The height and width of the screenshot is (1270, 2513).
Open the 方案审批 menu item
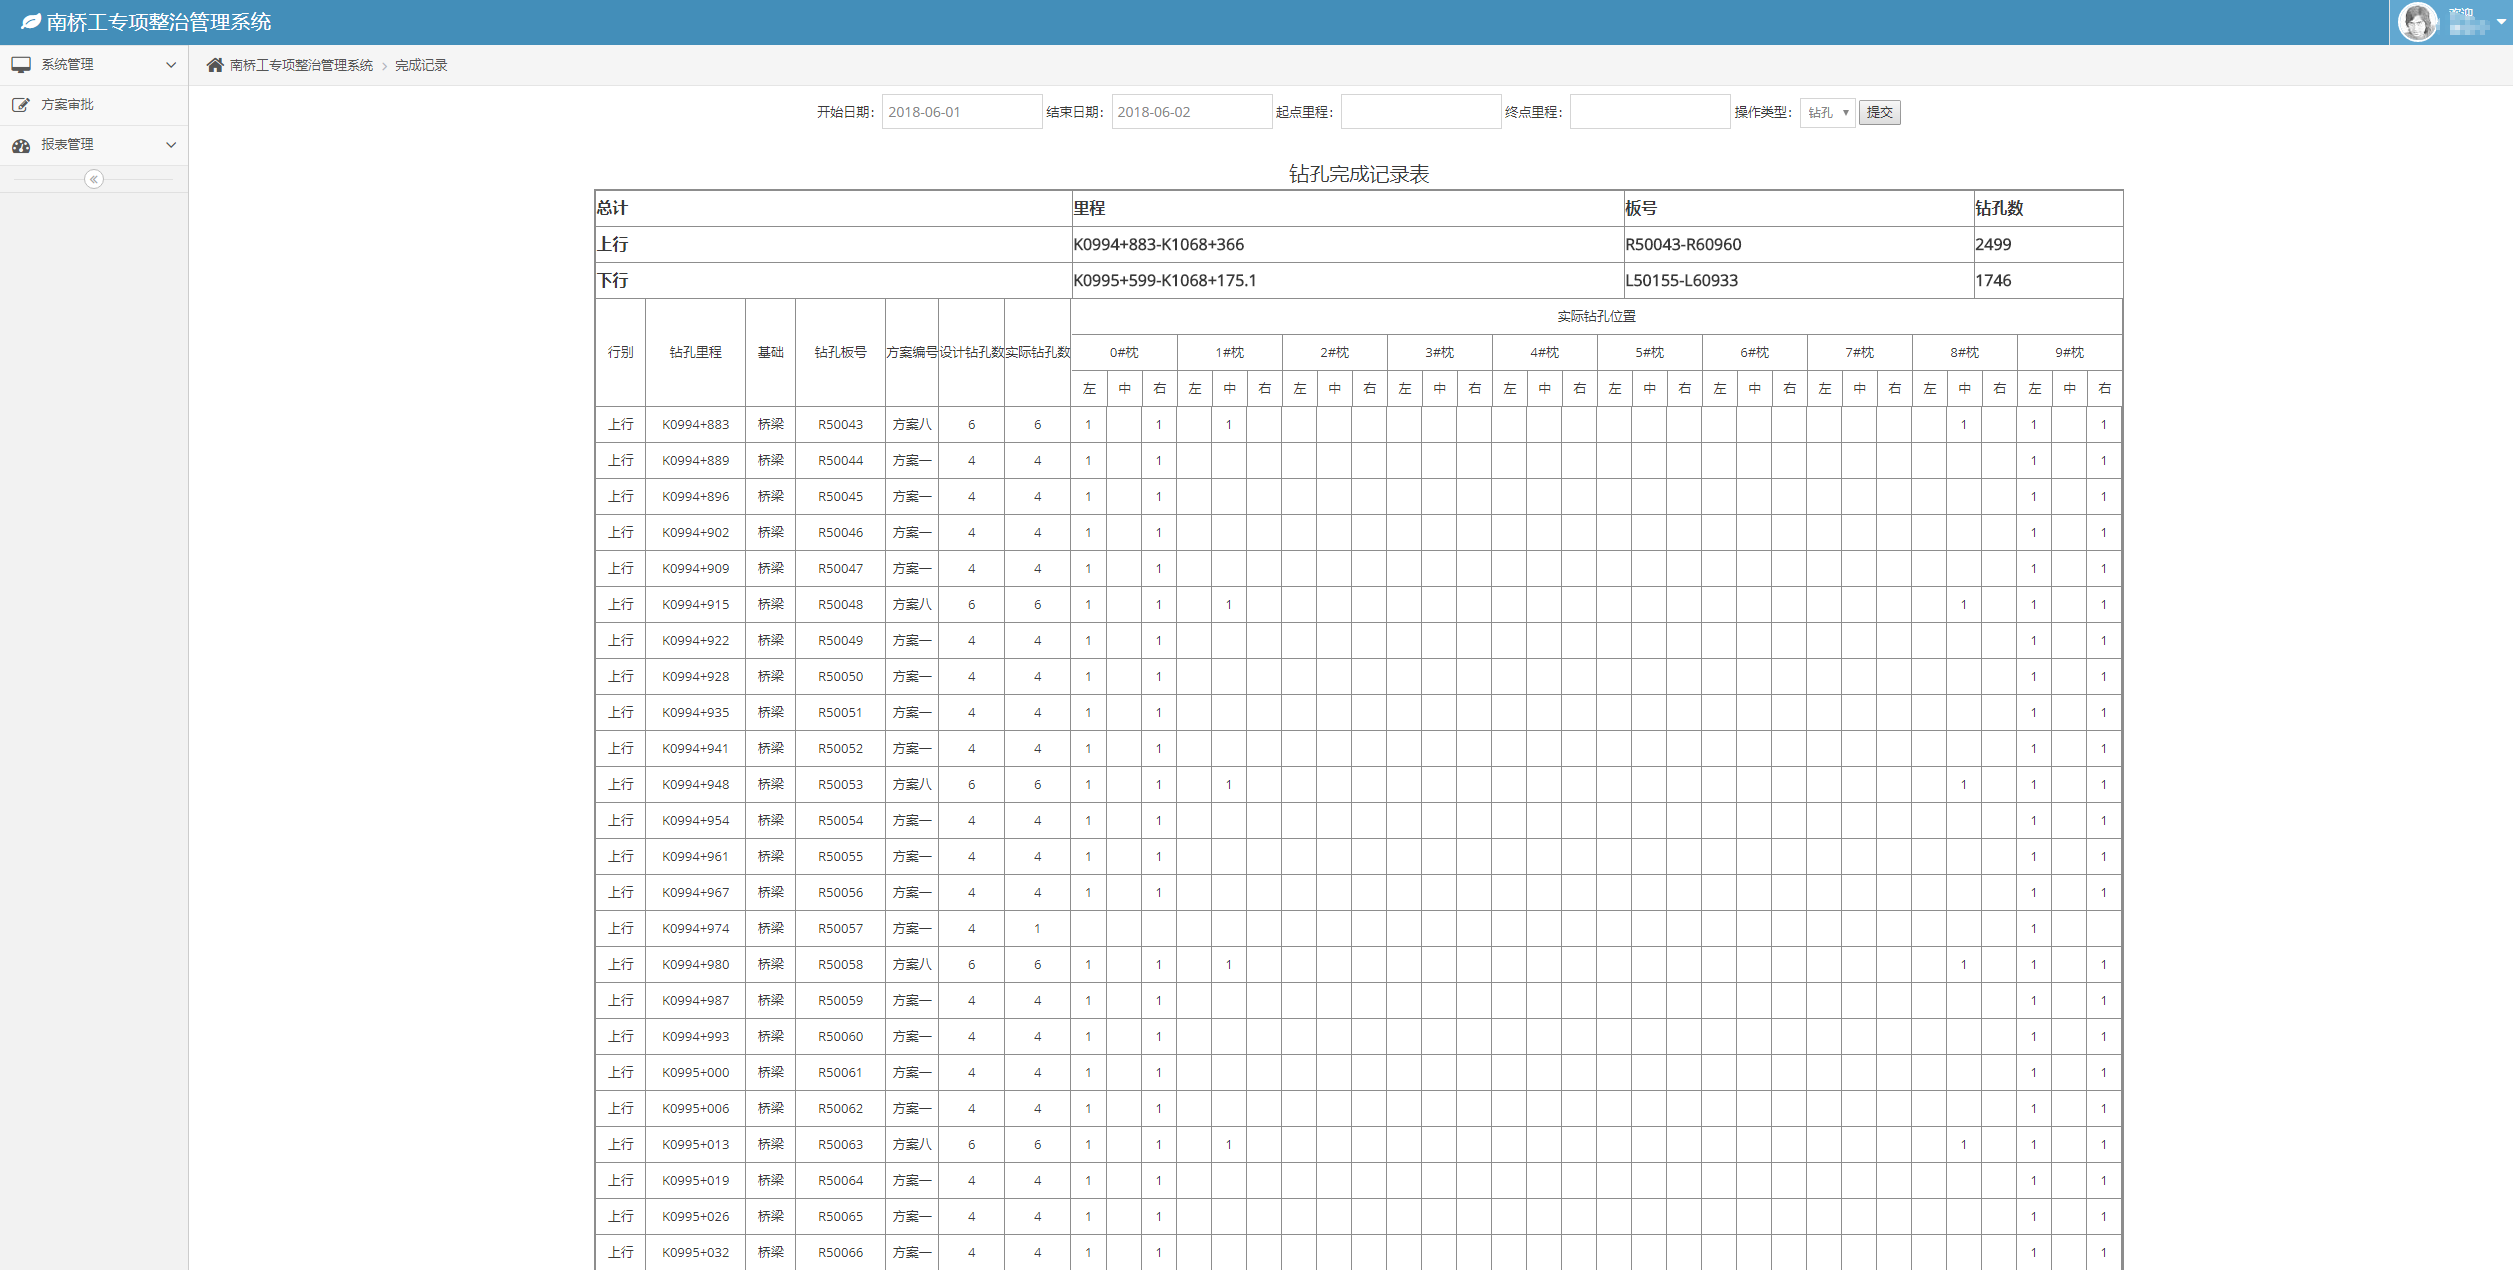point(67,105)
